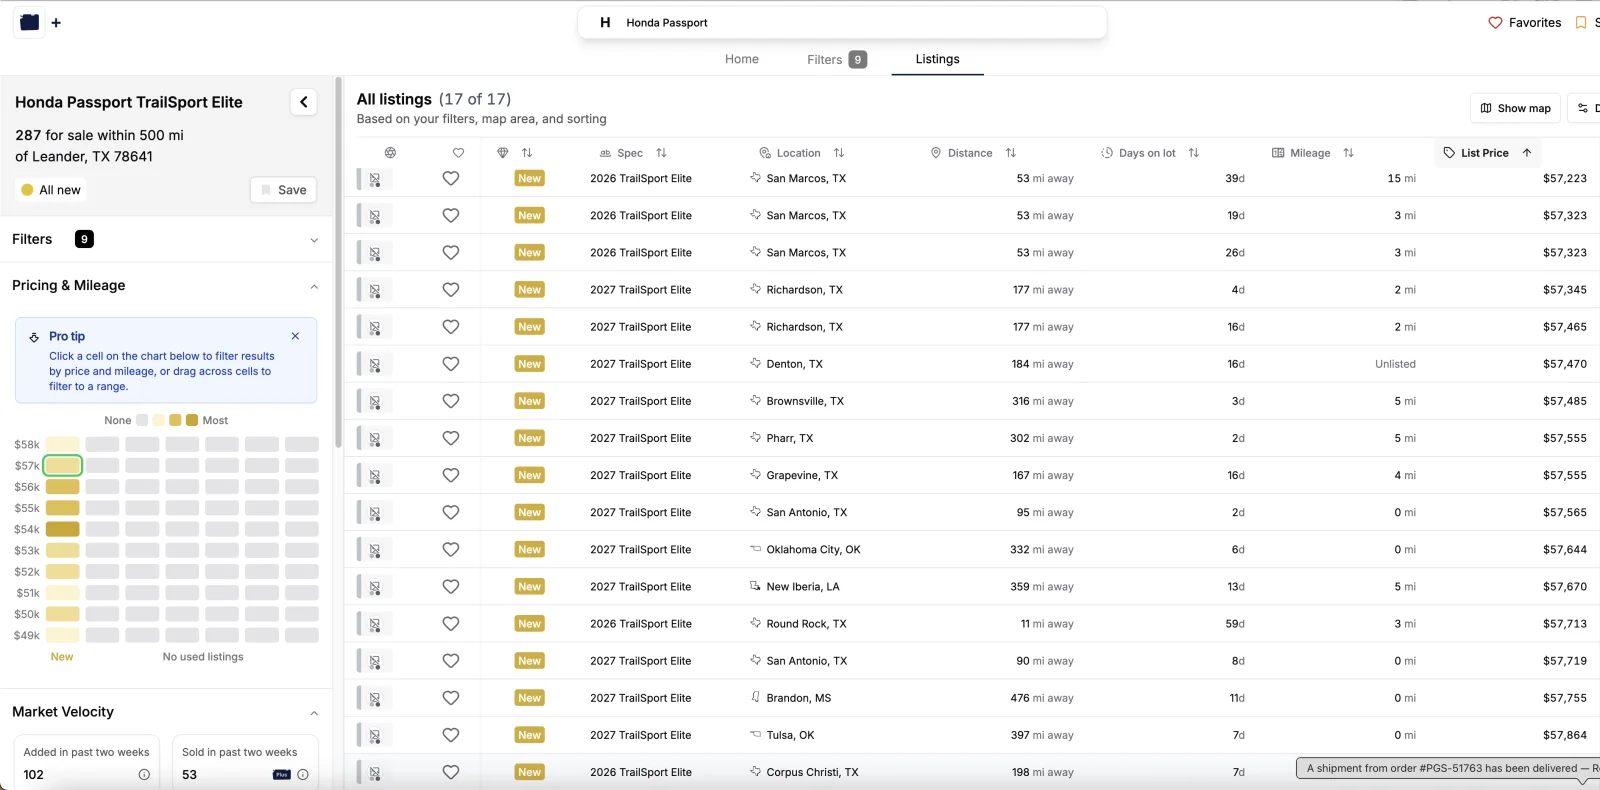Select the Listings tab
This screenshot has height=790, width=1600.
937,59
